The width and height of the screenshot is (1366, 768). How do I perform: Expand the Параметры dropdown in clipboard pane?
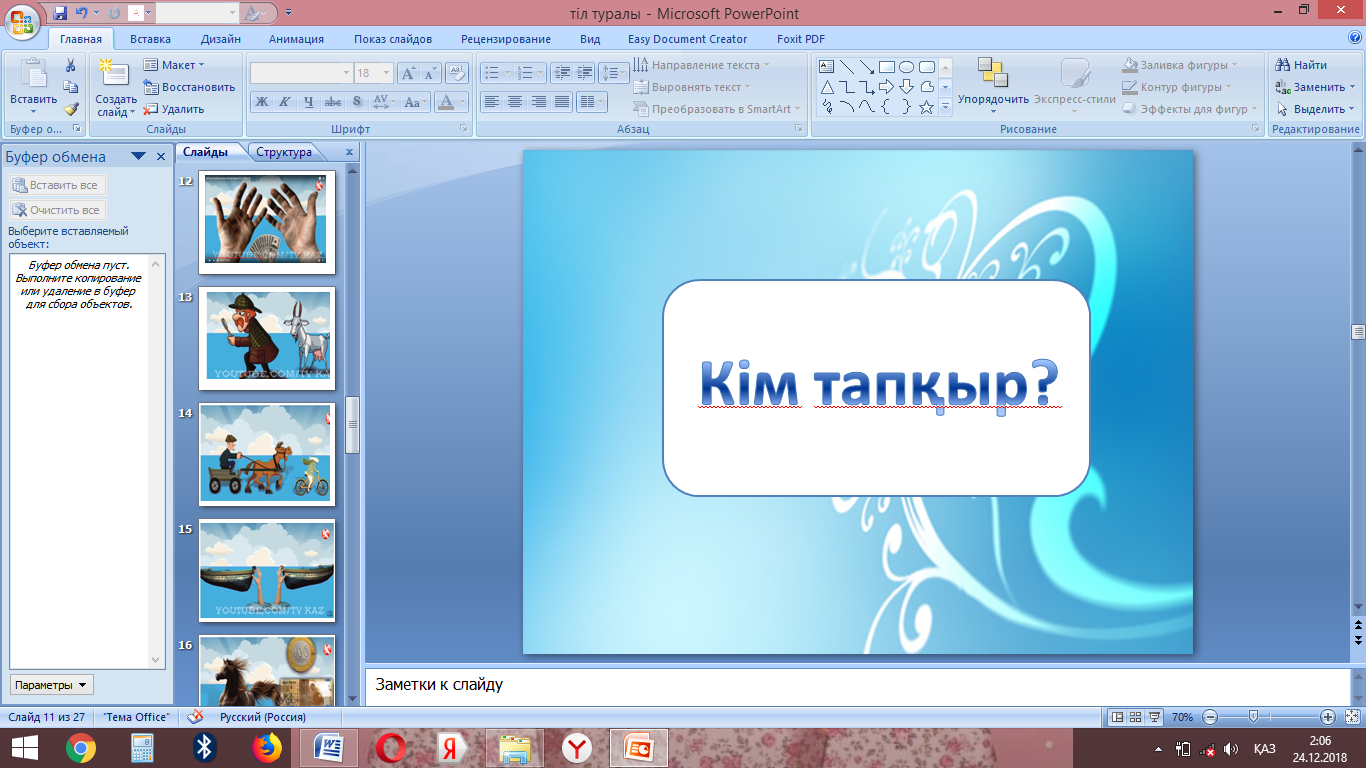click(52, 685)
